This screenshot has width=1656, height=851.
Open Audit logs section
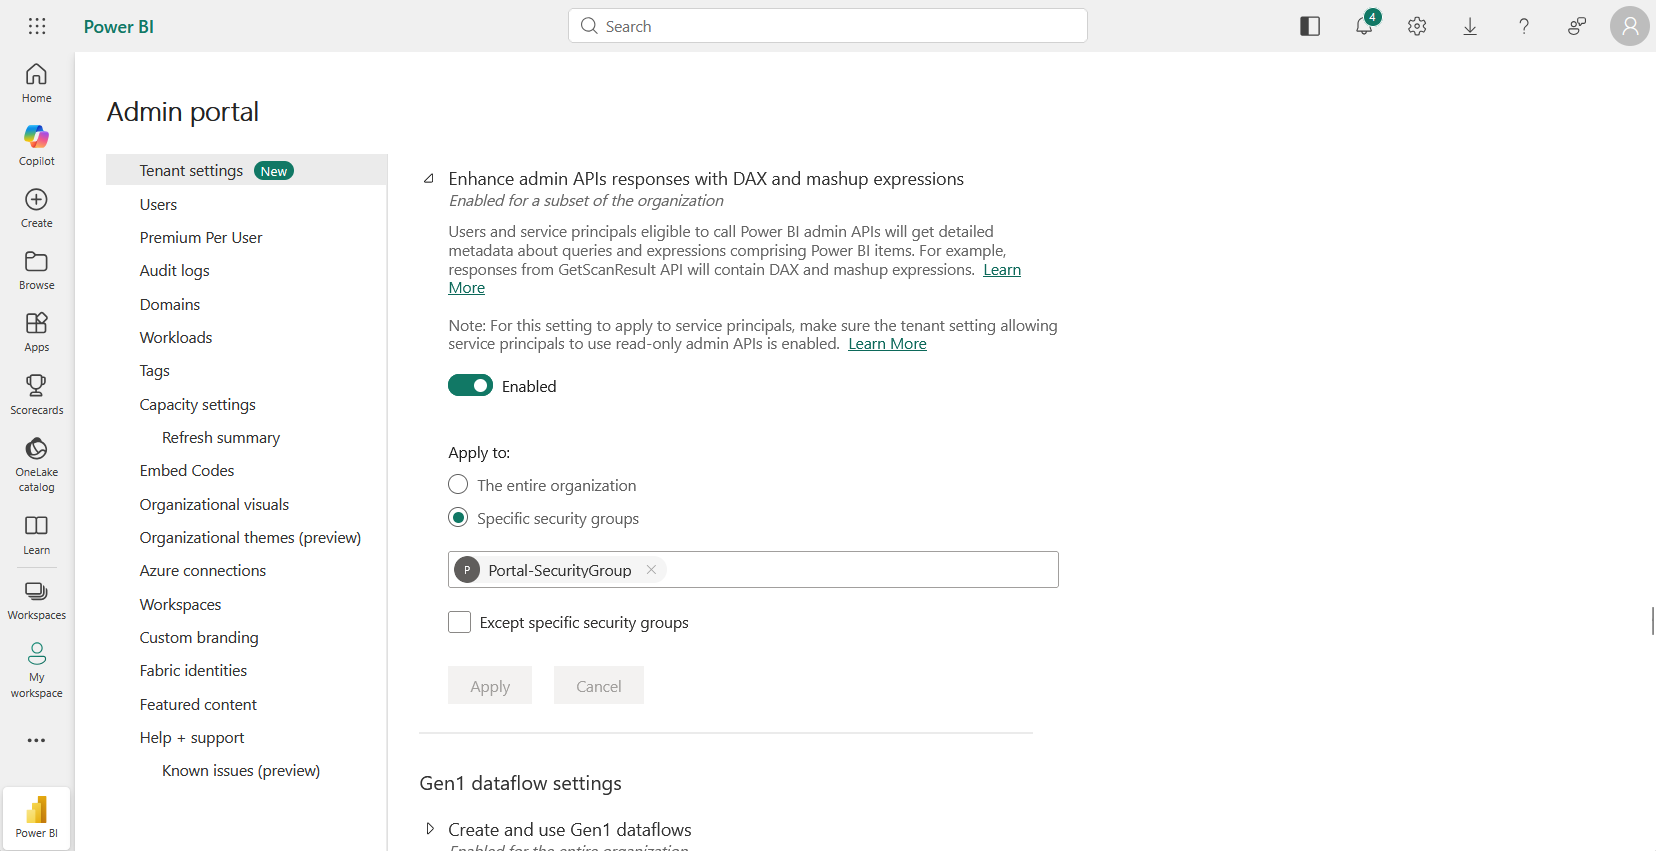(x=175, y=270)
